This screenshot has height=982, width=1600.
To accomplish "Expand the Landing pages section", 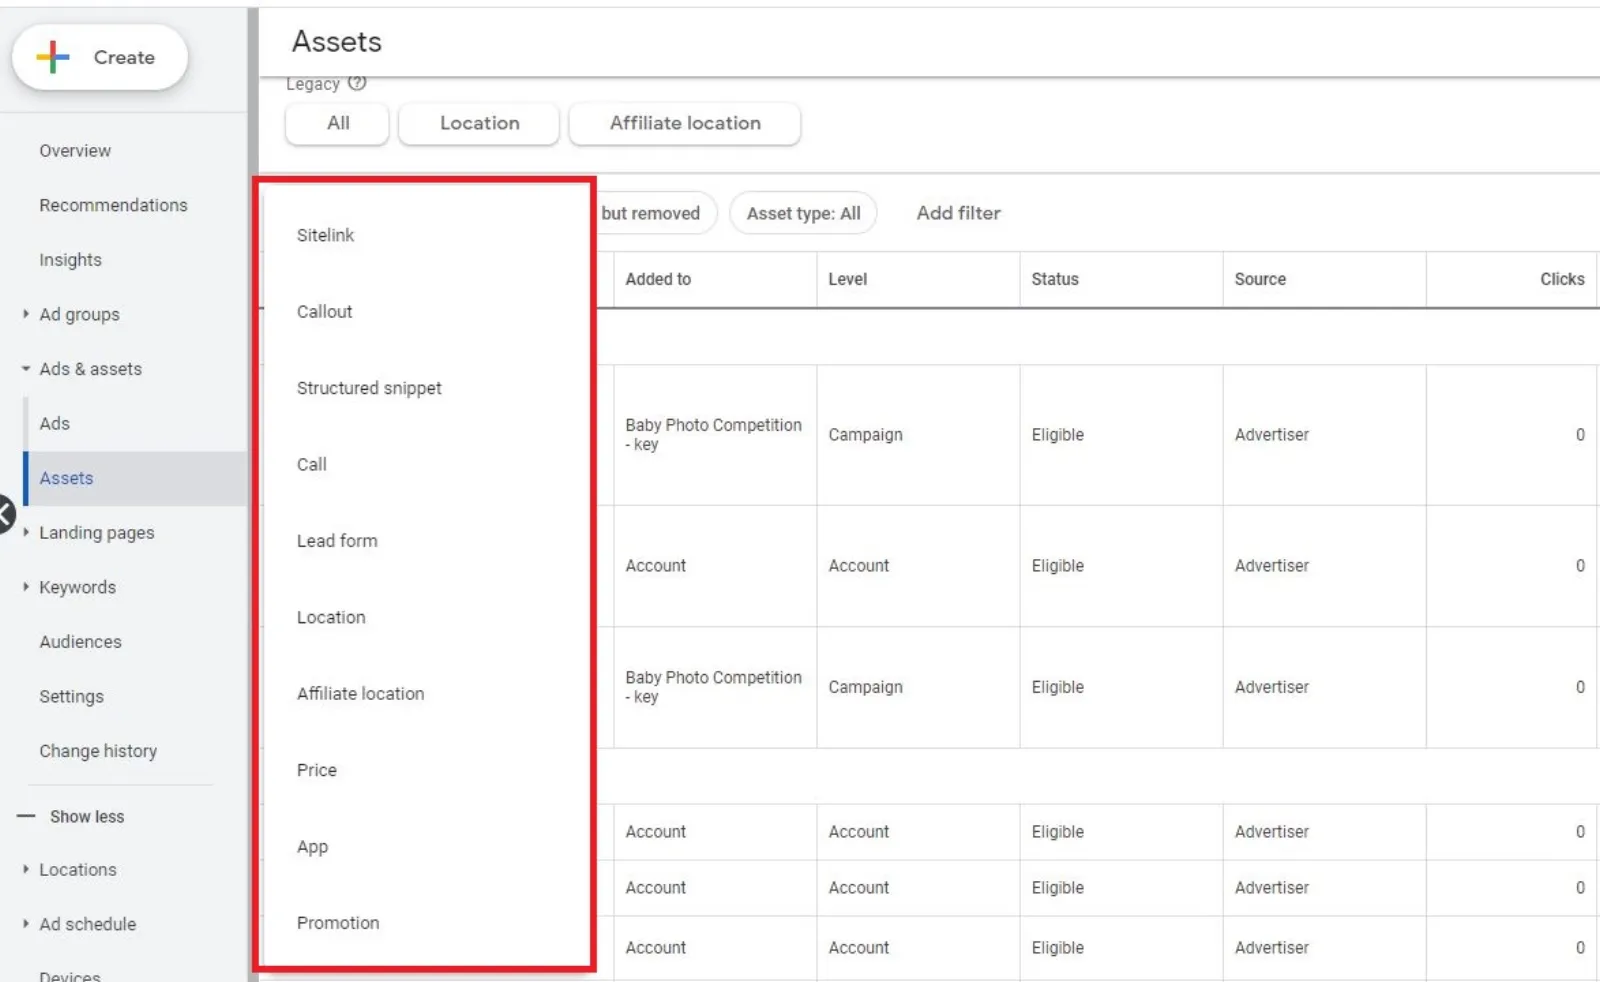I will pos(26,533).
